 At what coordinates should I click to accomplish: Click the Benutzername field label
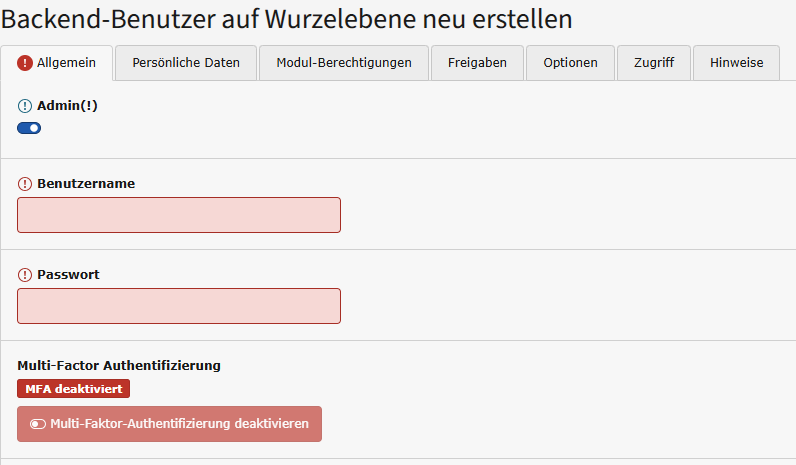(86, 184)
